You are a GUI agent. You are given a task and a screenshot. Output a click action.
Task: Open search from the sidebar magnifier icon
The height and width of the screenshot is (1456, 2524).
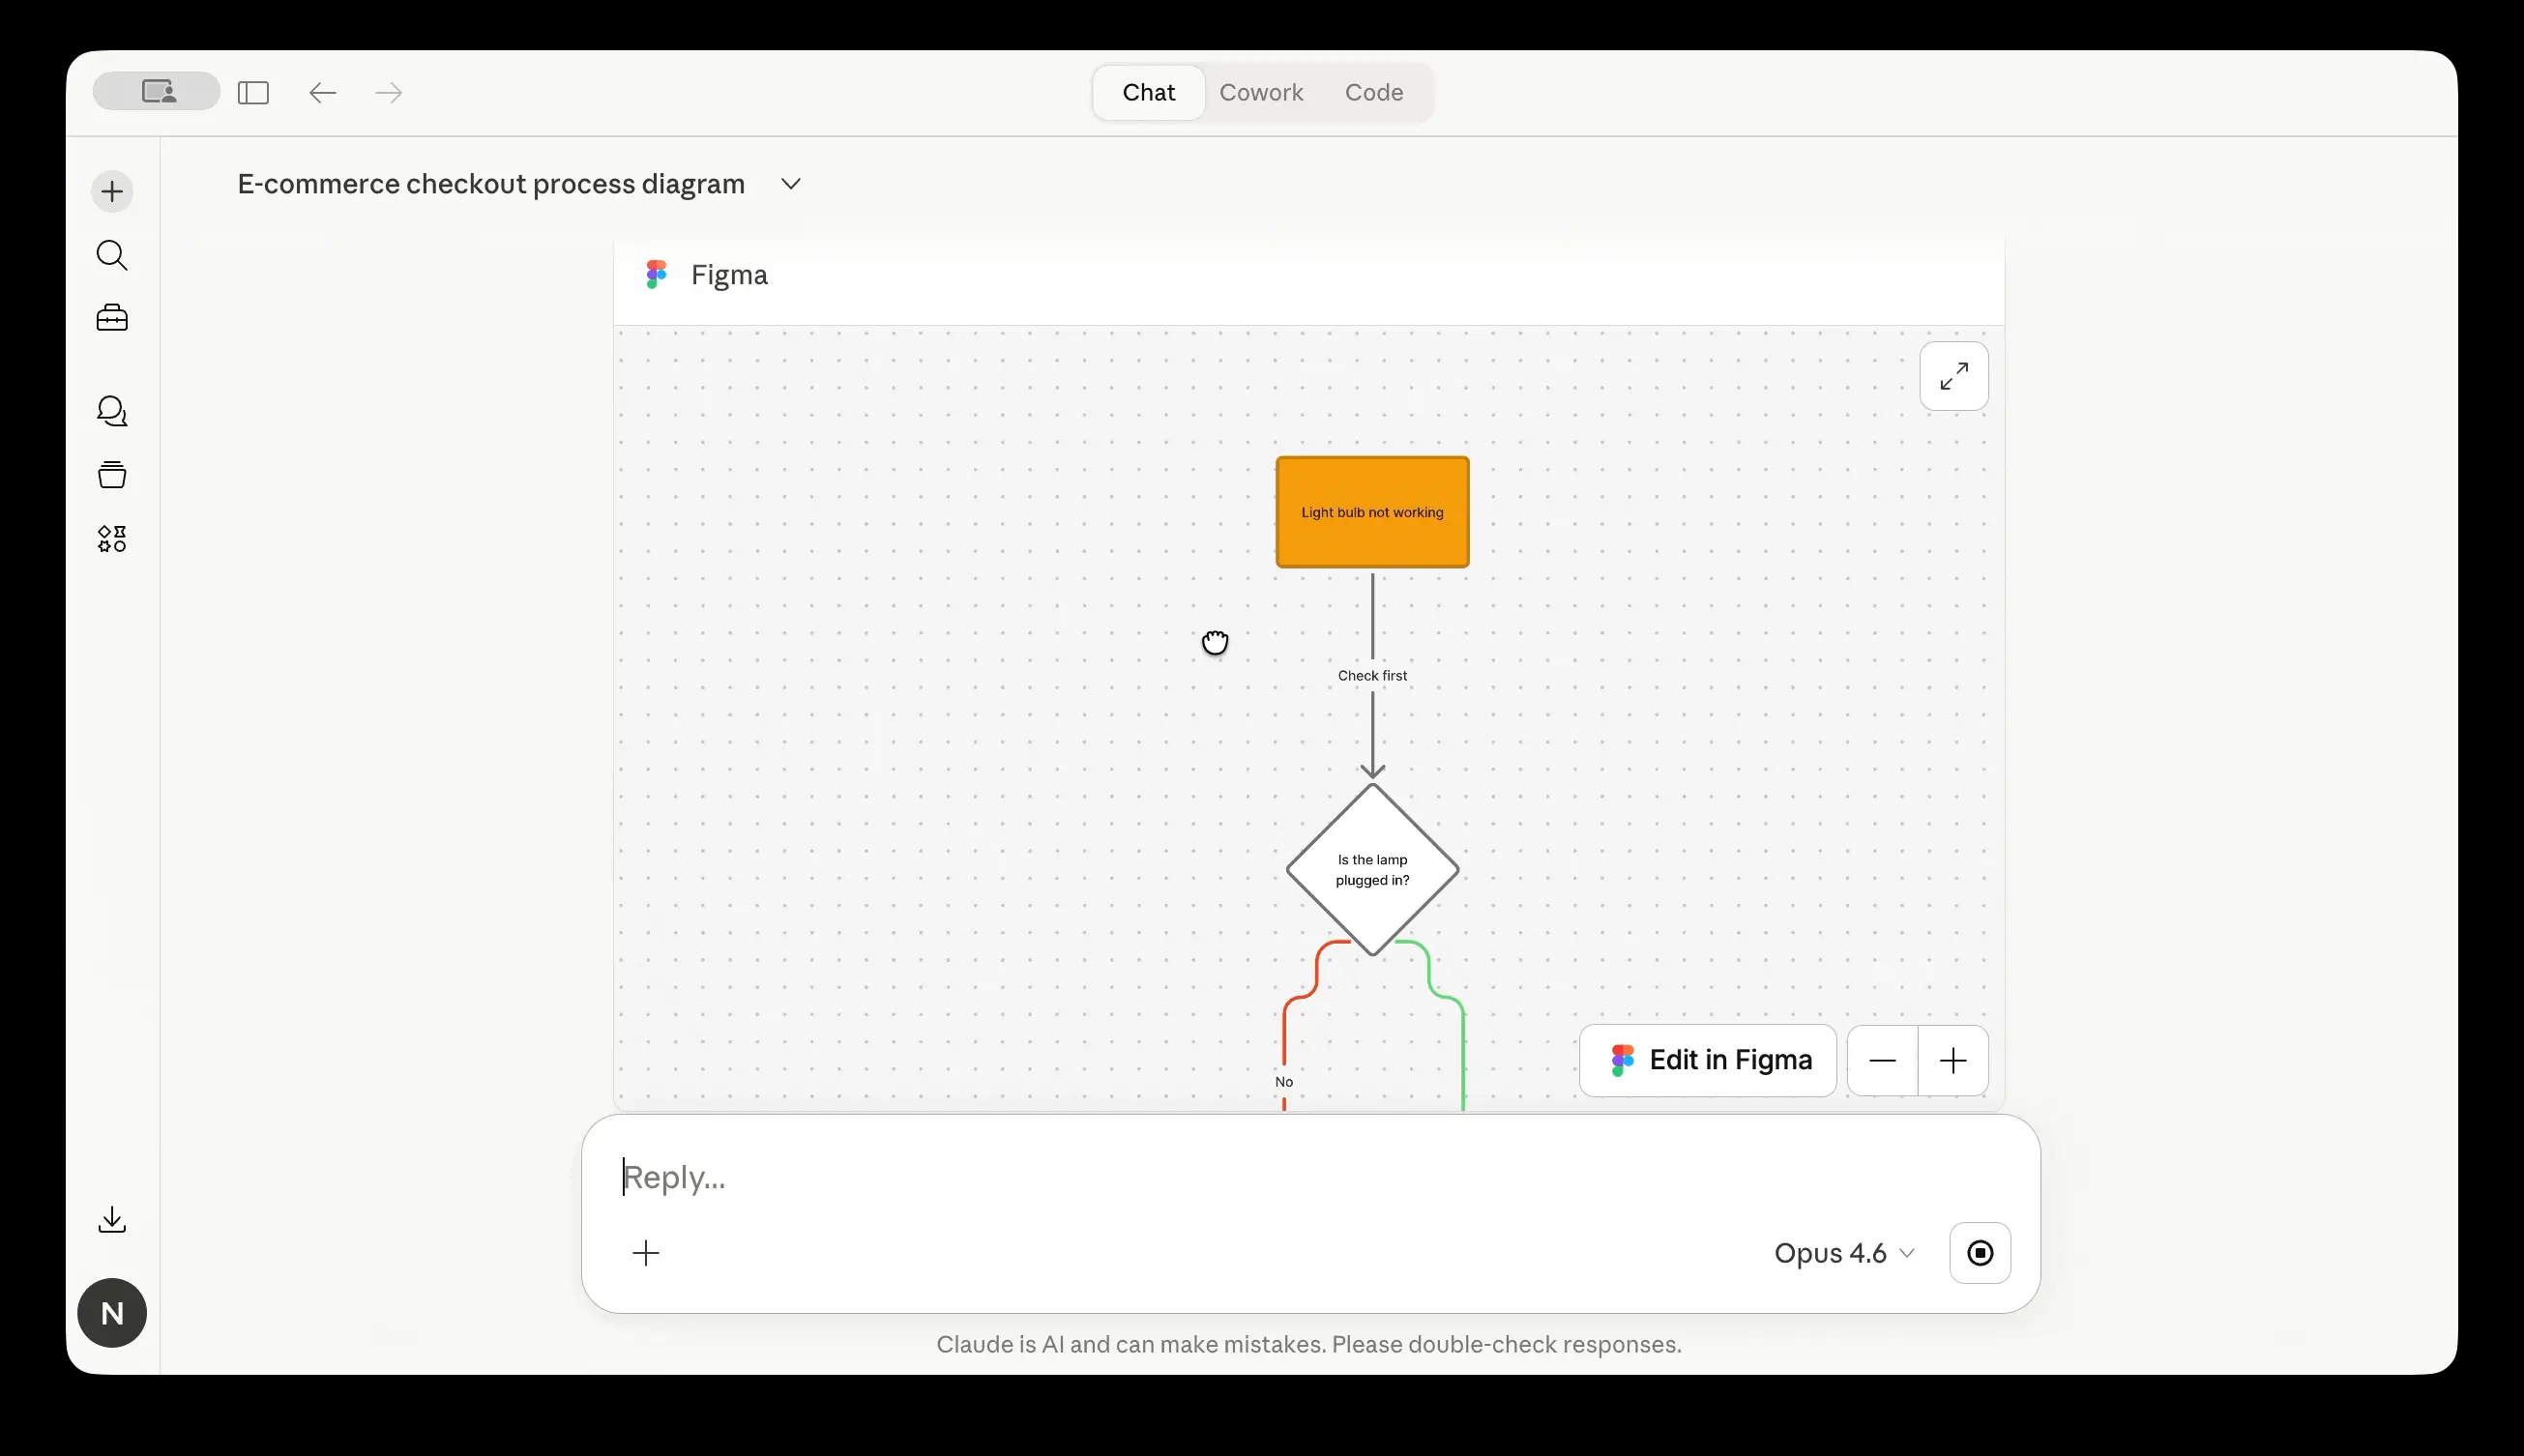(x=112, y=255)
